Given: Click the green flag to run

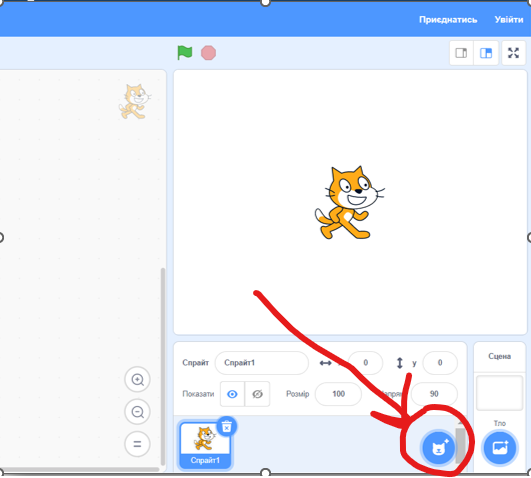Looking at the screenshot, I should point(185,53).
